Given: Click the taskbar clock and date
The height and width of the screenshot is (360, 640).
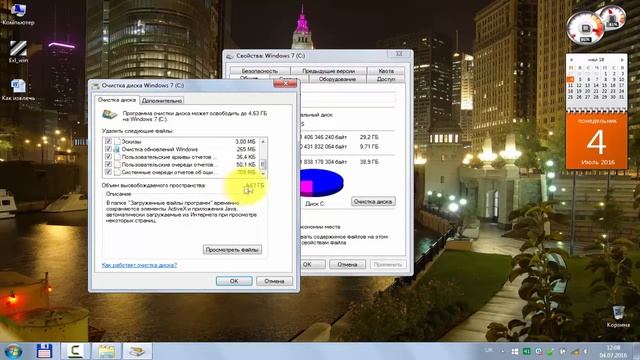Looking at the screenshot, I should [x=613, y=351].
